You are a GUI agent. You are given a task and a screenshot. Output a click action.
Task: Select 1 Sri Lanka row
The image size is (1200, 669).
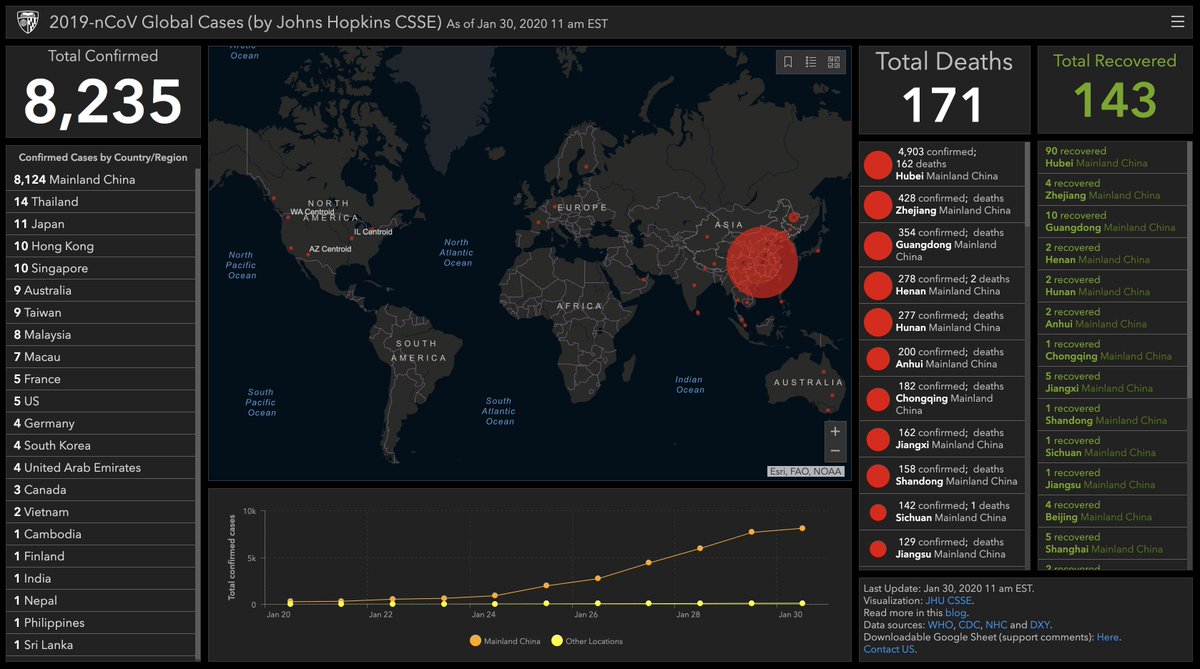click(x=102, y=645)
